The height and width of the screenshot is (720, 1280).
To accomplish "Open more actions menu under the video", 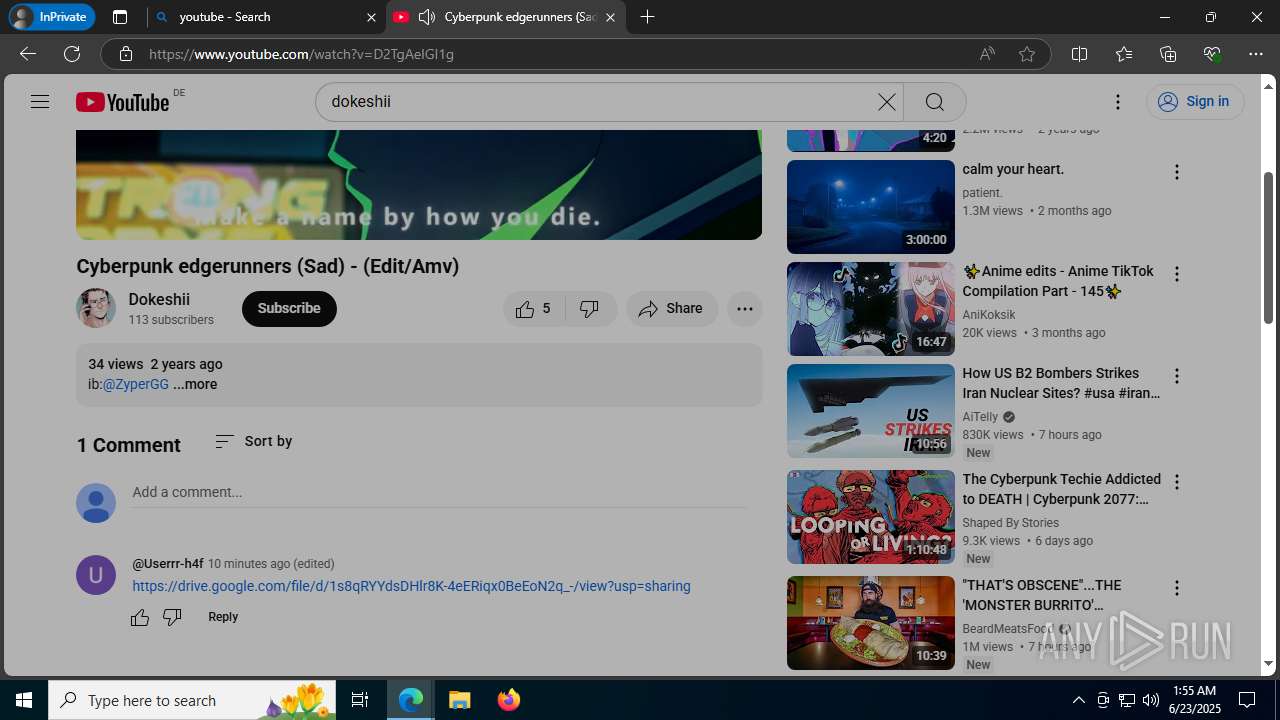I will [745, 309].
